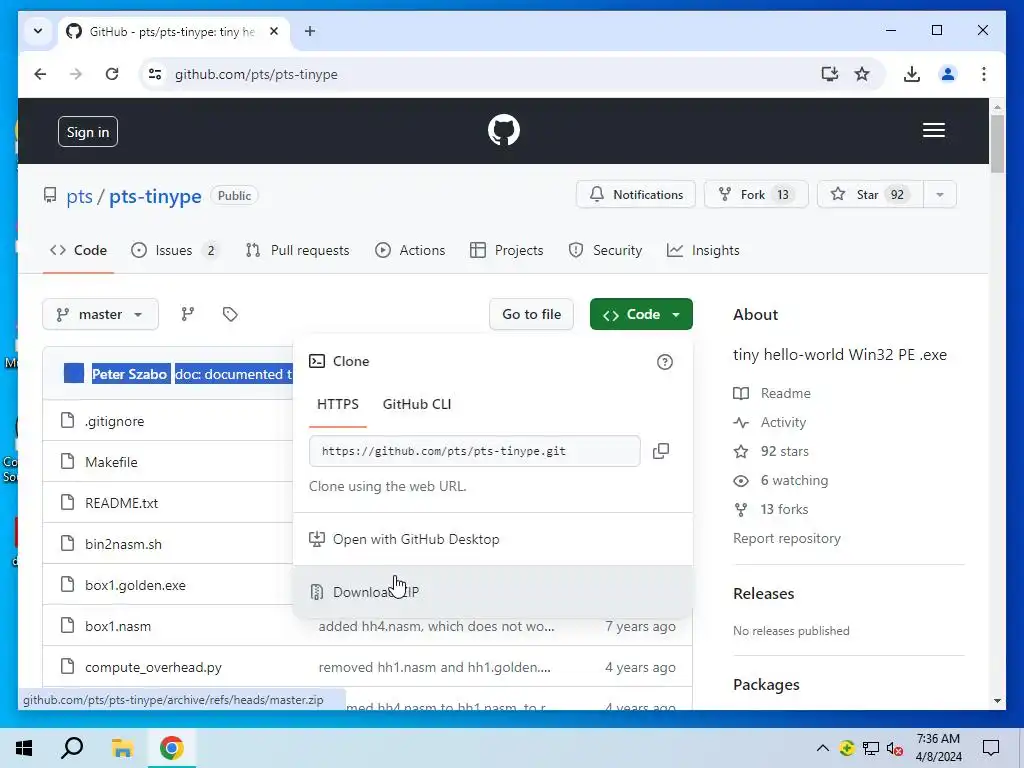
Task: Open the Chrome profile icon
Action: coord(948,74)
